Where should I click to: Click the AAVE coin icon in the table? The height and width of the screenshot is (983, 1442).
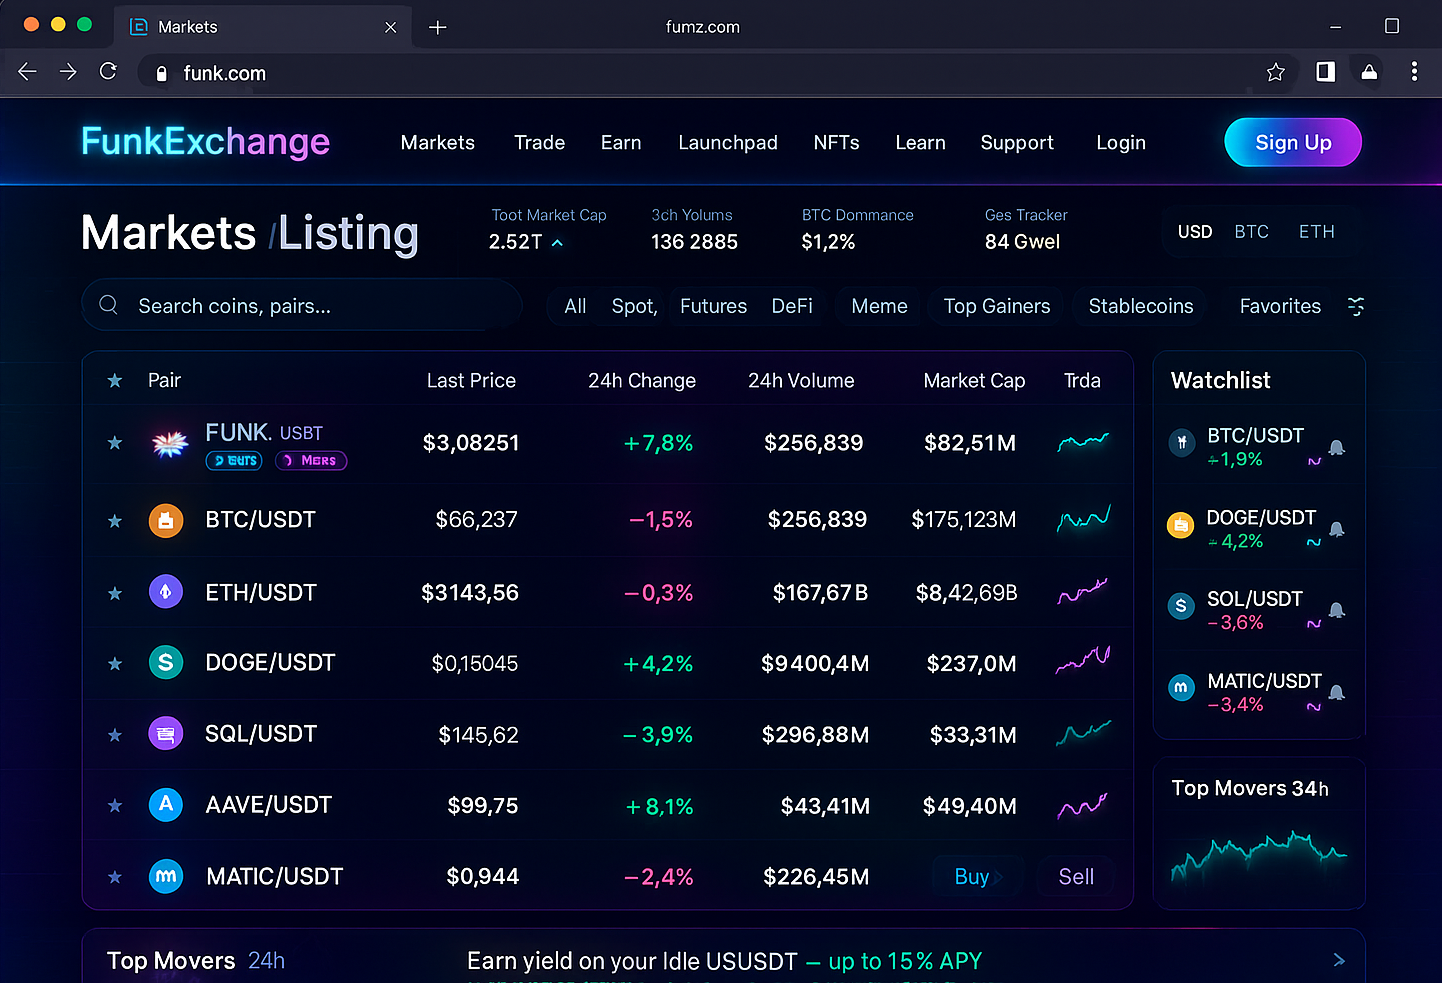166,805
